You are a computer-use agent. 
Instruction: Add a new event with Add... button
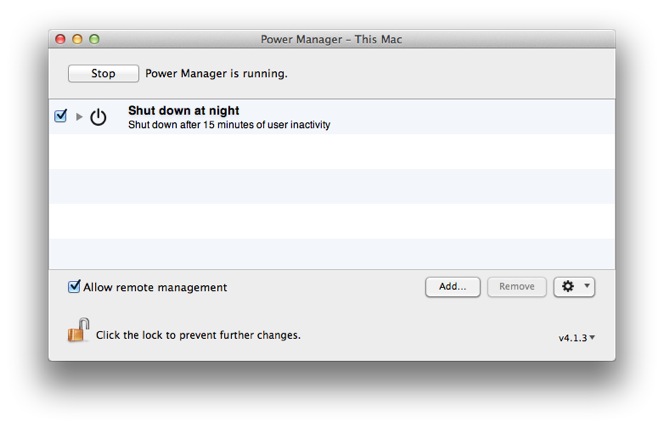(452, 287)
